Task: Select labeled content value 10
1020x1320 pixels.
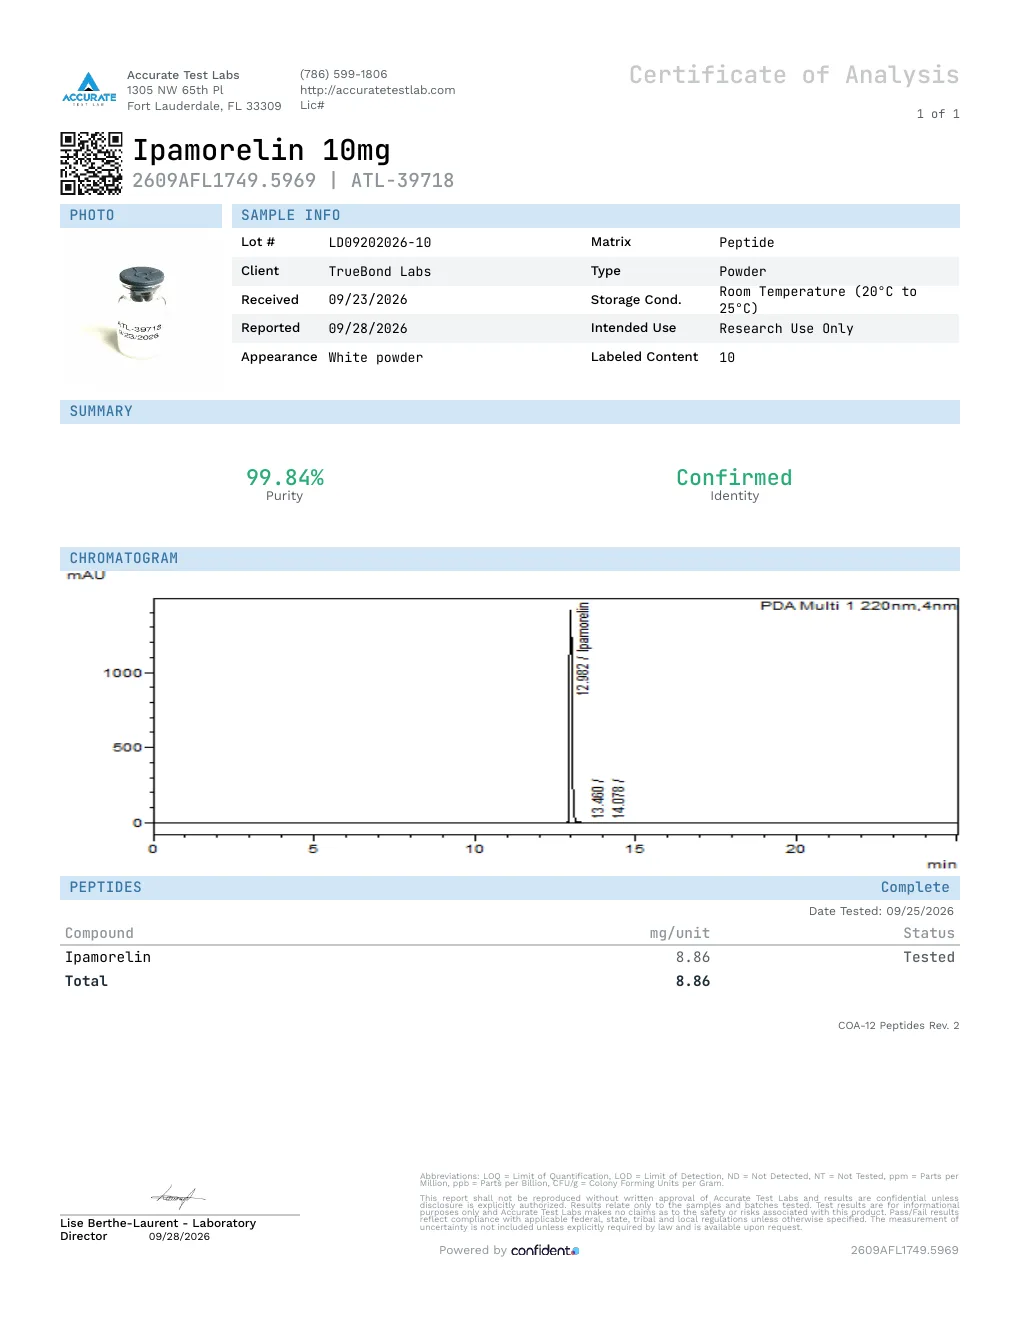Action: 727,358
